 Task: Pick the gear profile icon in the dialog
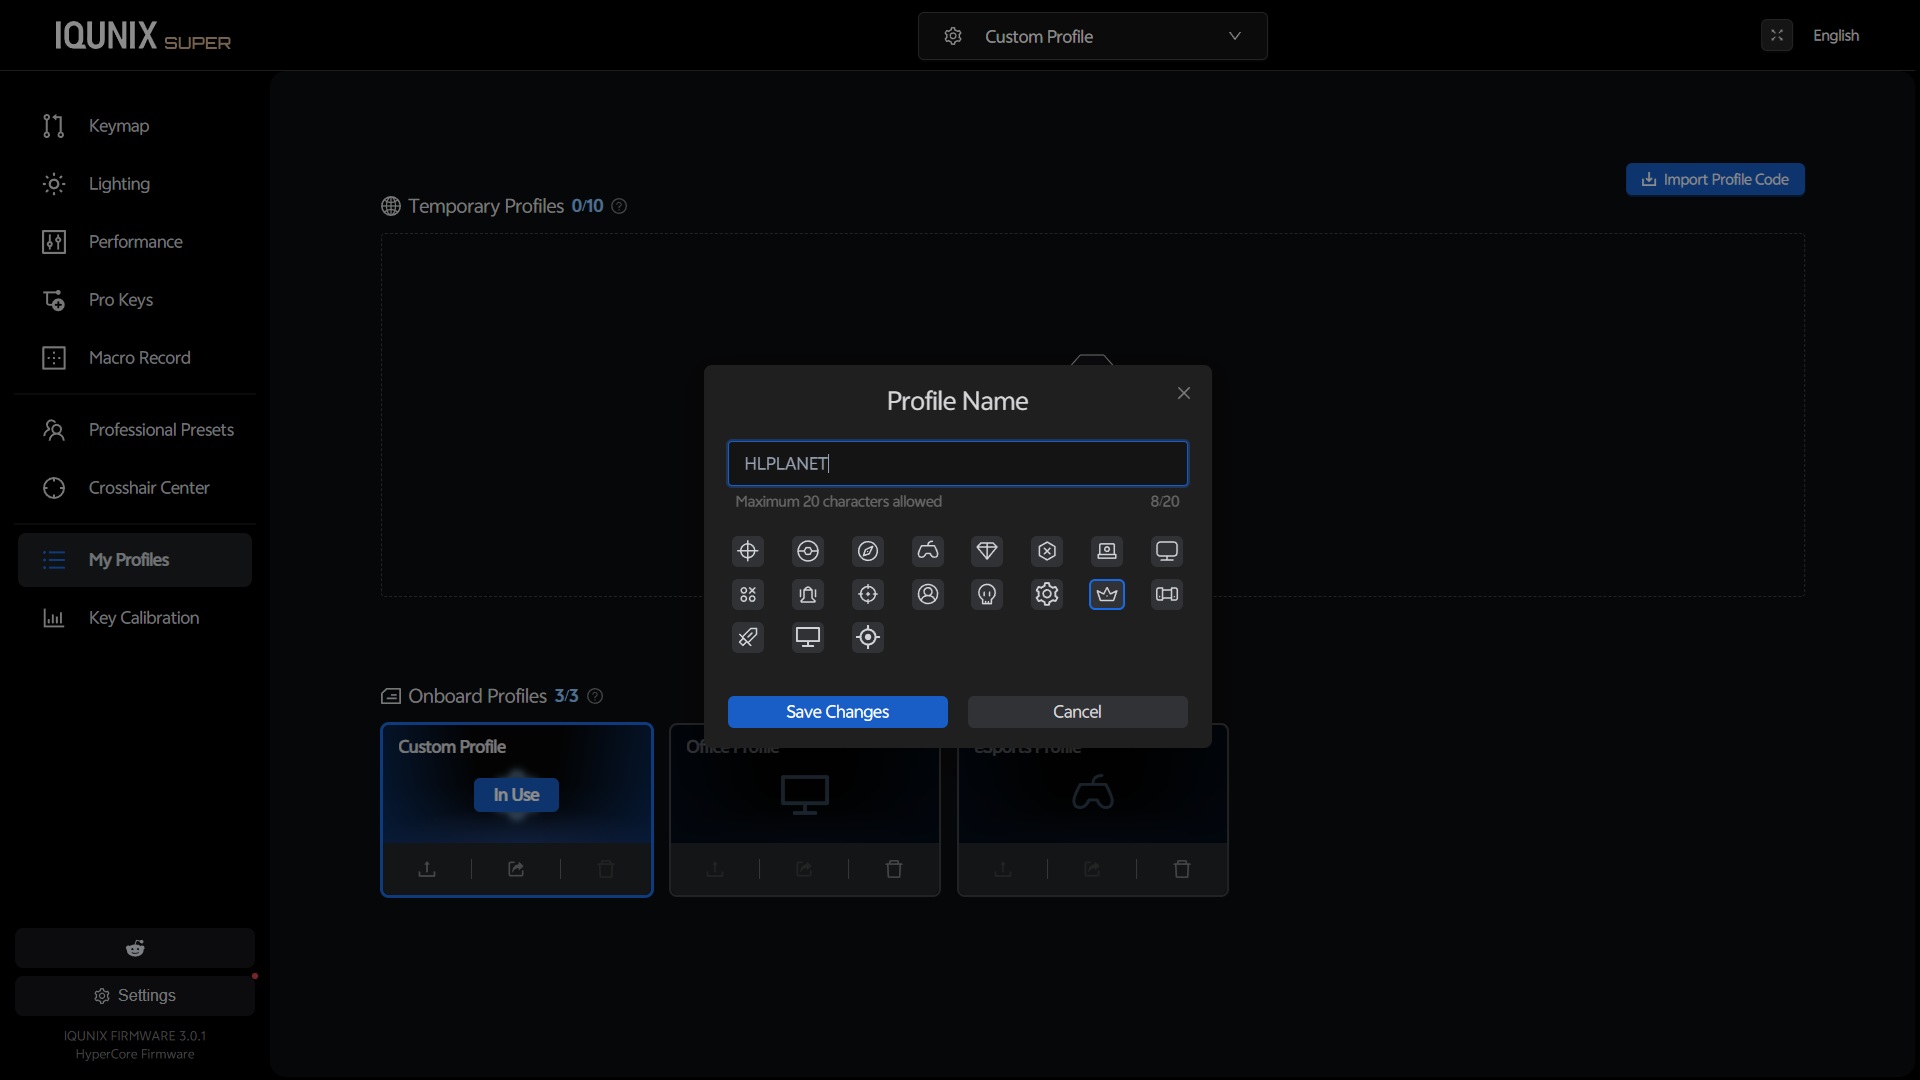click(1047, 594)
